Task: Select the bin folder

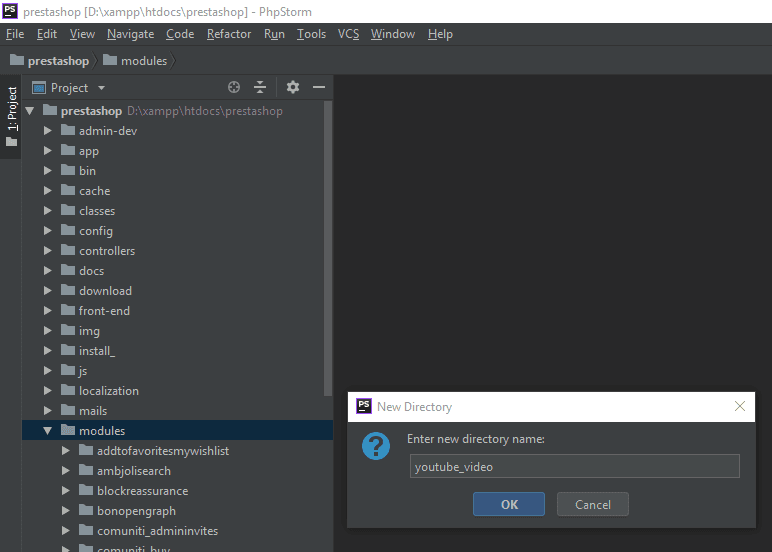Action: 88,171
